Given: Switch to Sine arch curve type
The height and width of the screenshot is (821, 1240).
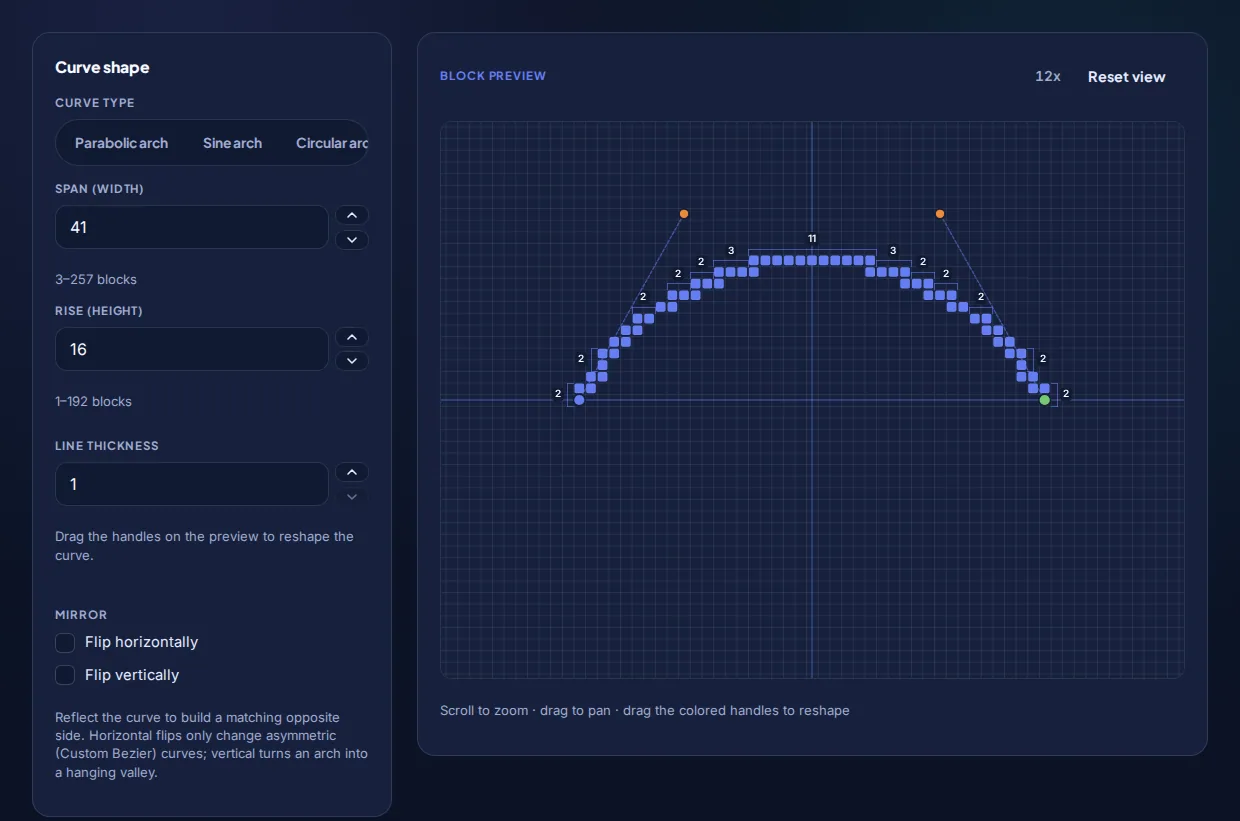Looking at the screenshot, I should pos(232,143).
